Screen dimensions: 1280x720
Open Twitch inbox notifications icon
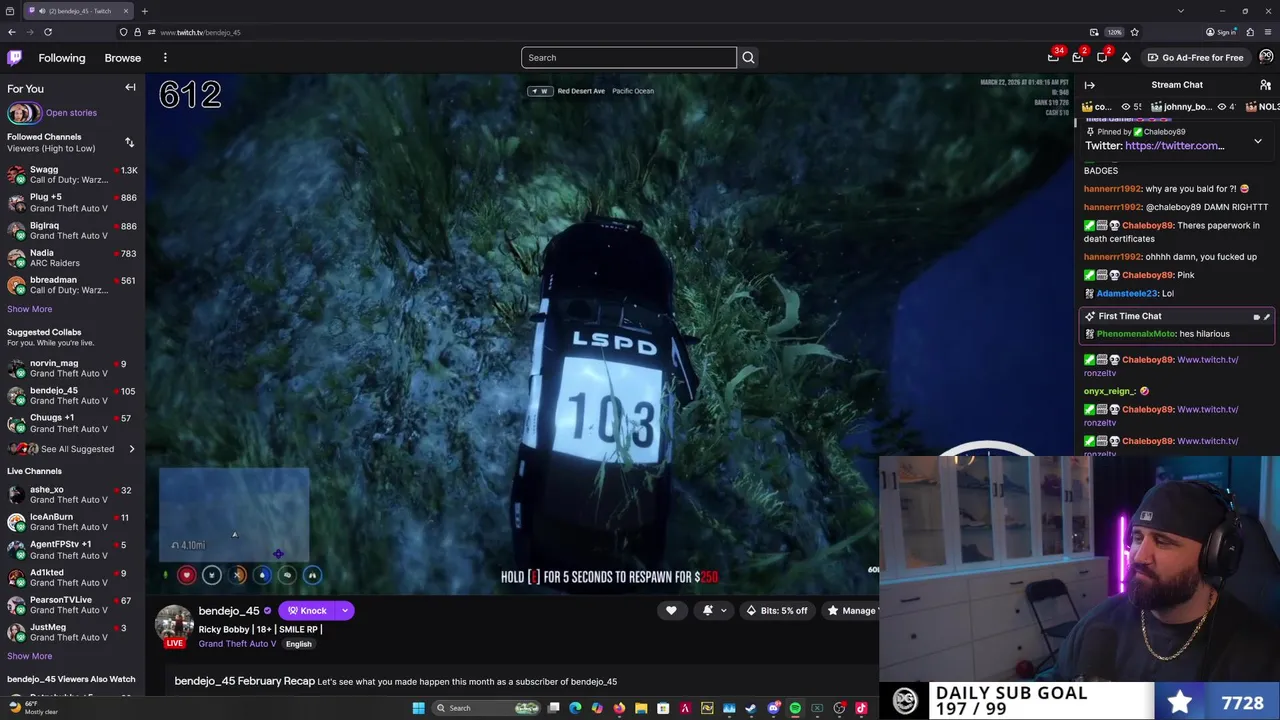(1078, 57)
